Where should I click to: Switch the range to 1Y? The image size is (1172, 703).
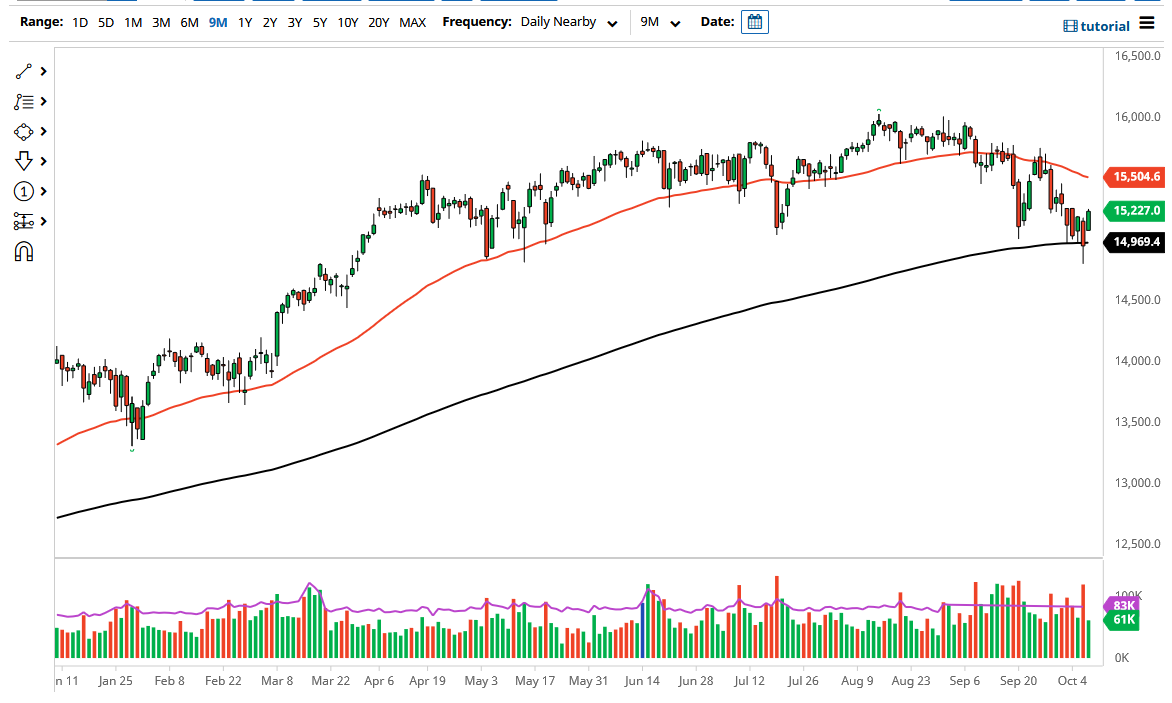[x=245, y=21]
